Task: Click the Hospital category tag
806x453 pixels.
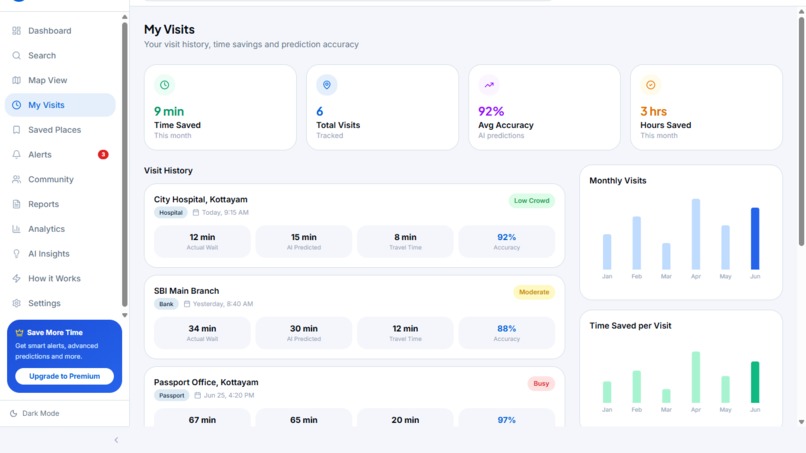Action: pos(171,212)
